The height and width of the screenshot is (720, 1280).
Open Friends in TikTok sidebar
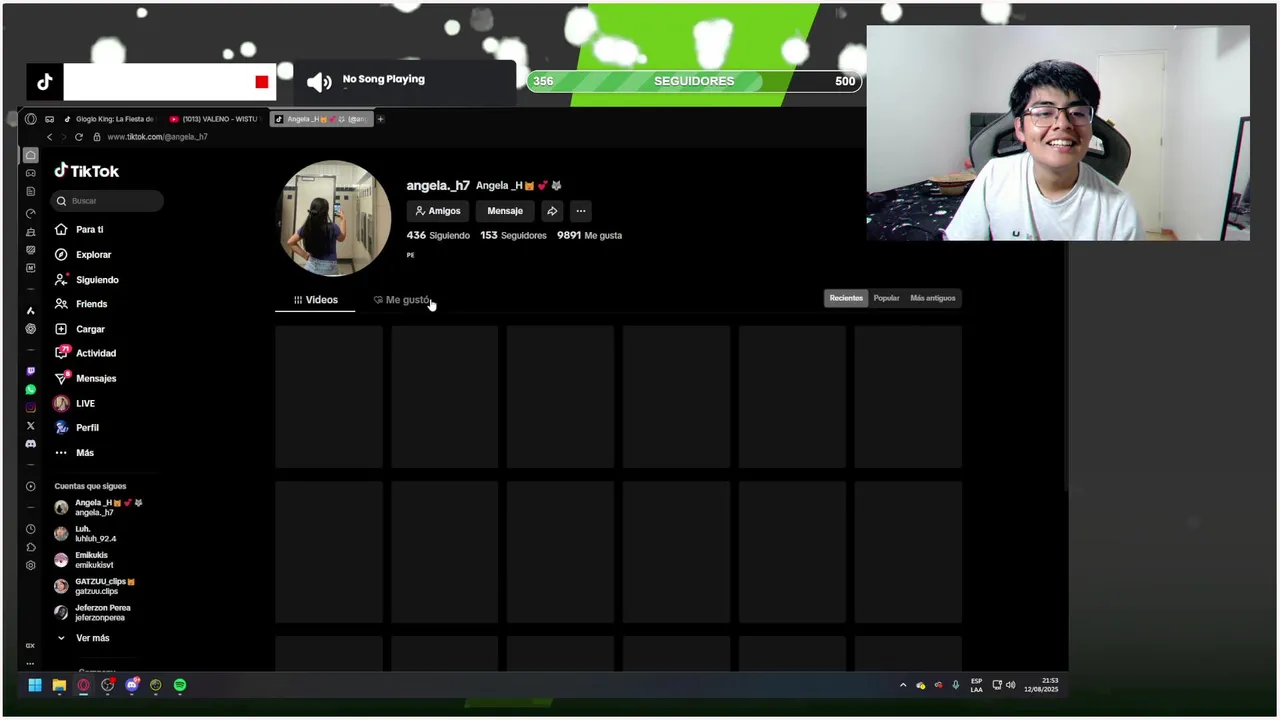click(x=82, y=304)
